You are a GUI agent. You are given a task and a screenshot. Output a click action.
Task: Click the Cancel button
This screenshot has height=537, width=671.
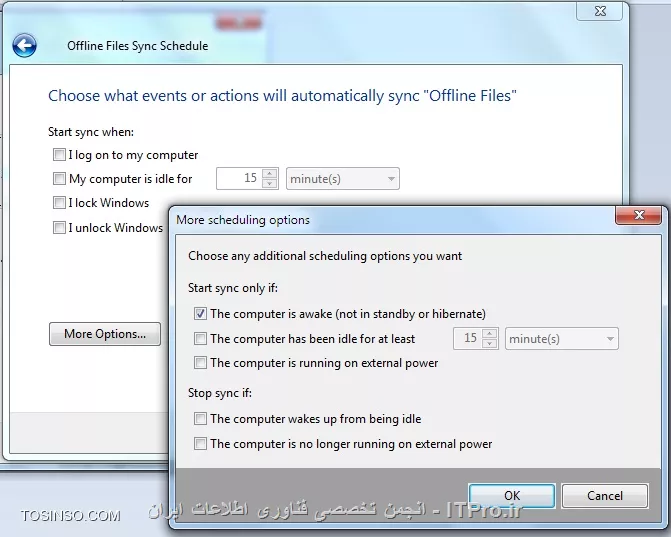[605, 495]
